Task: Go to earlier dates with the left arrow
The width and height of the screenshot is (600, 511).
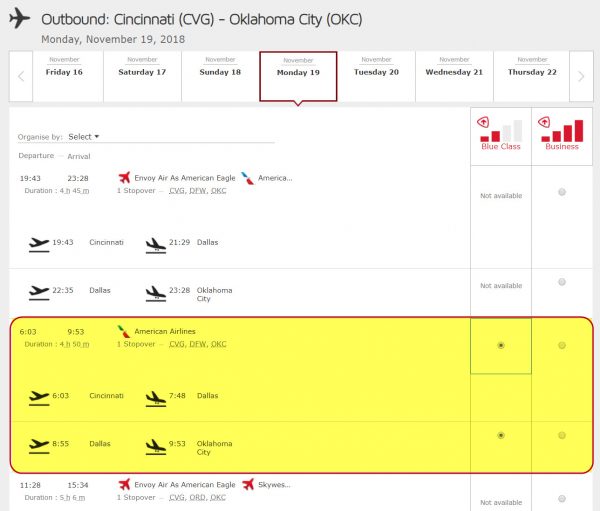Action: tap(21, 78)
